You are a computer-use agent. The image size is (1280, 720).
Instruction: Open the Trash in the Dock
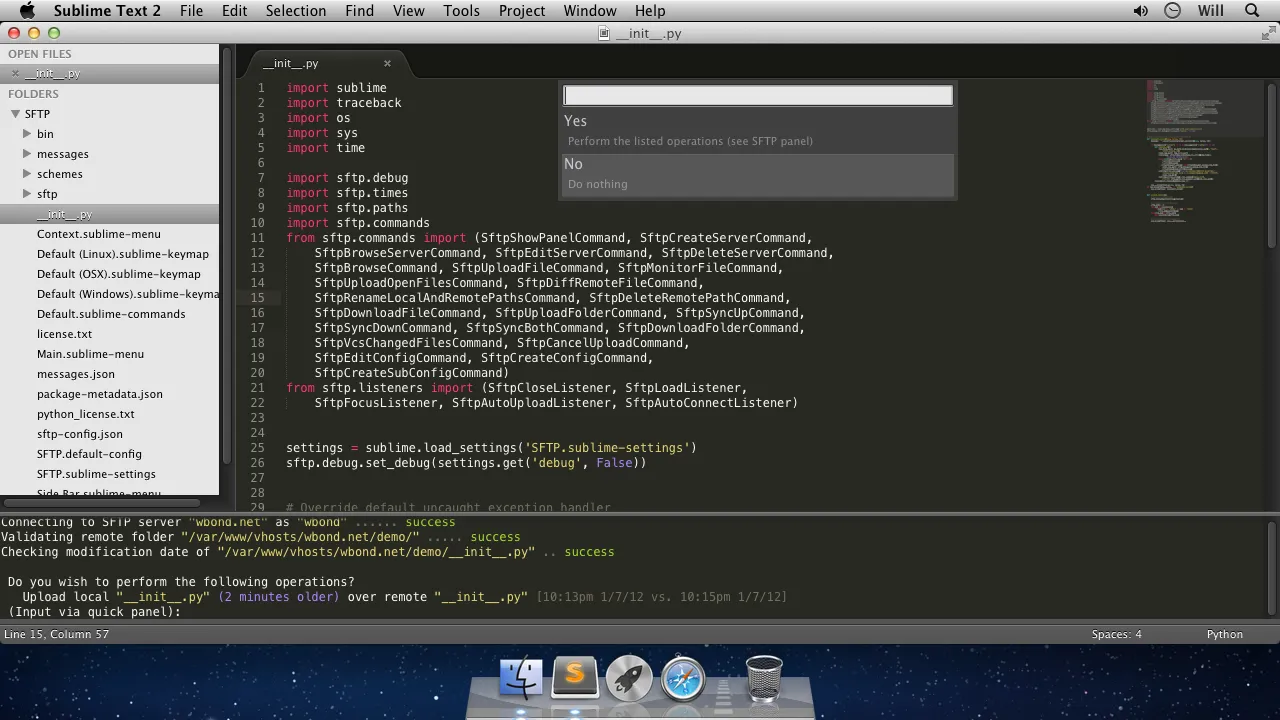(x=765, y=679)
